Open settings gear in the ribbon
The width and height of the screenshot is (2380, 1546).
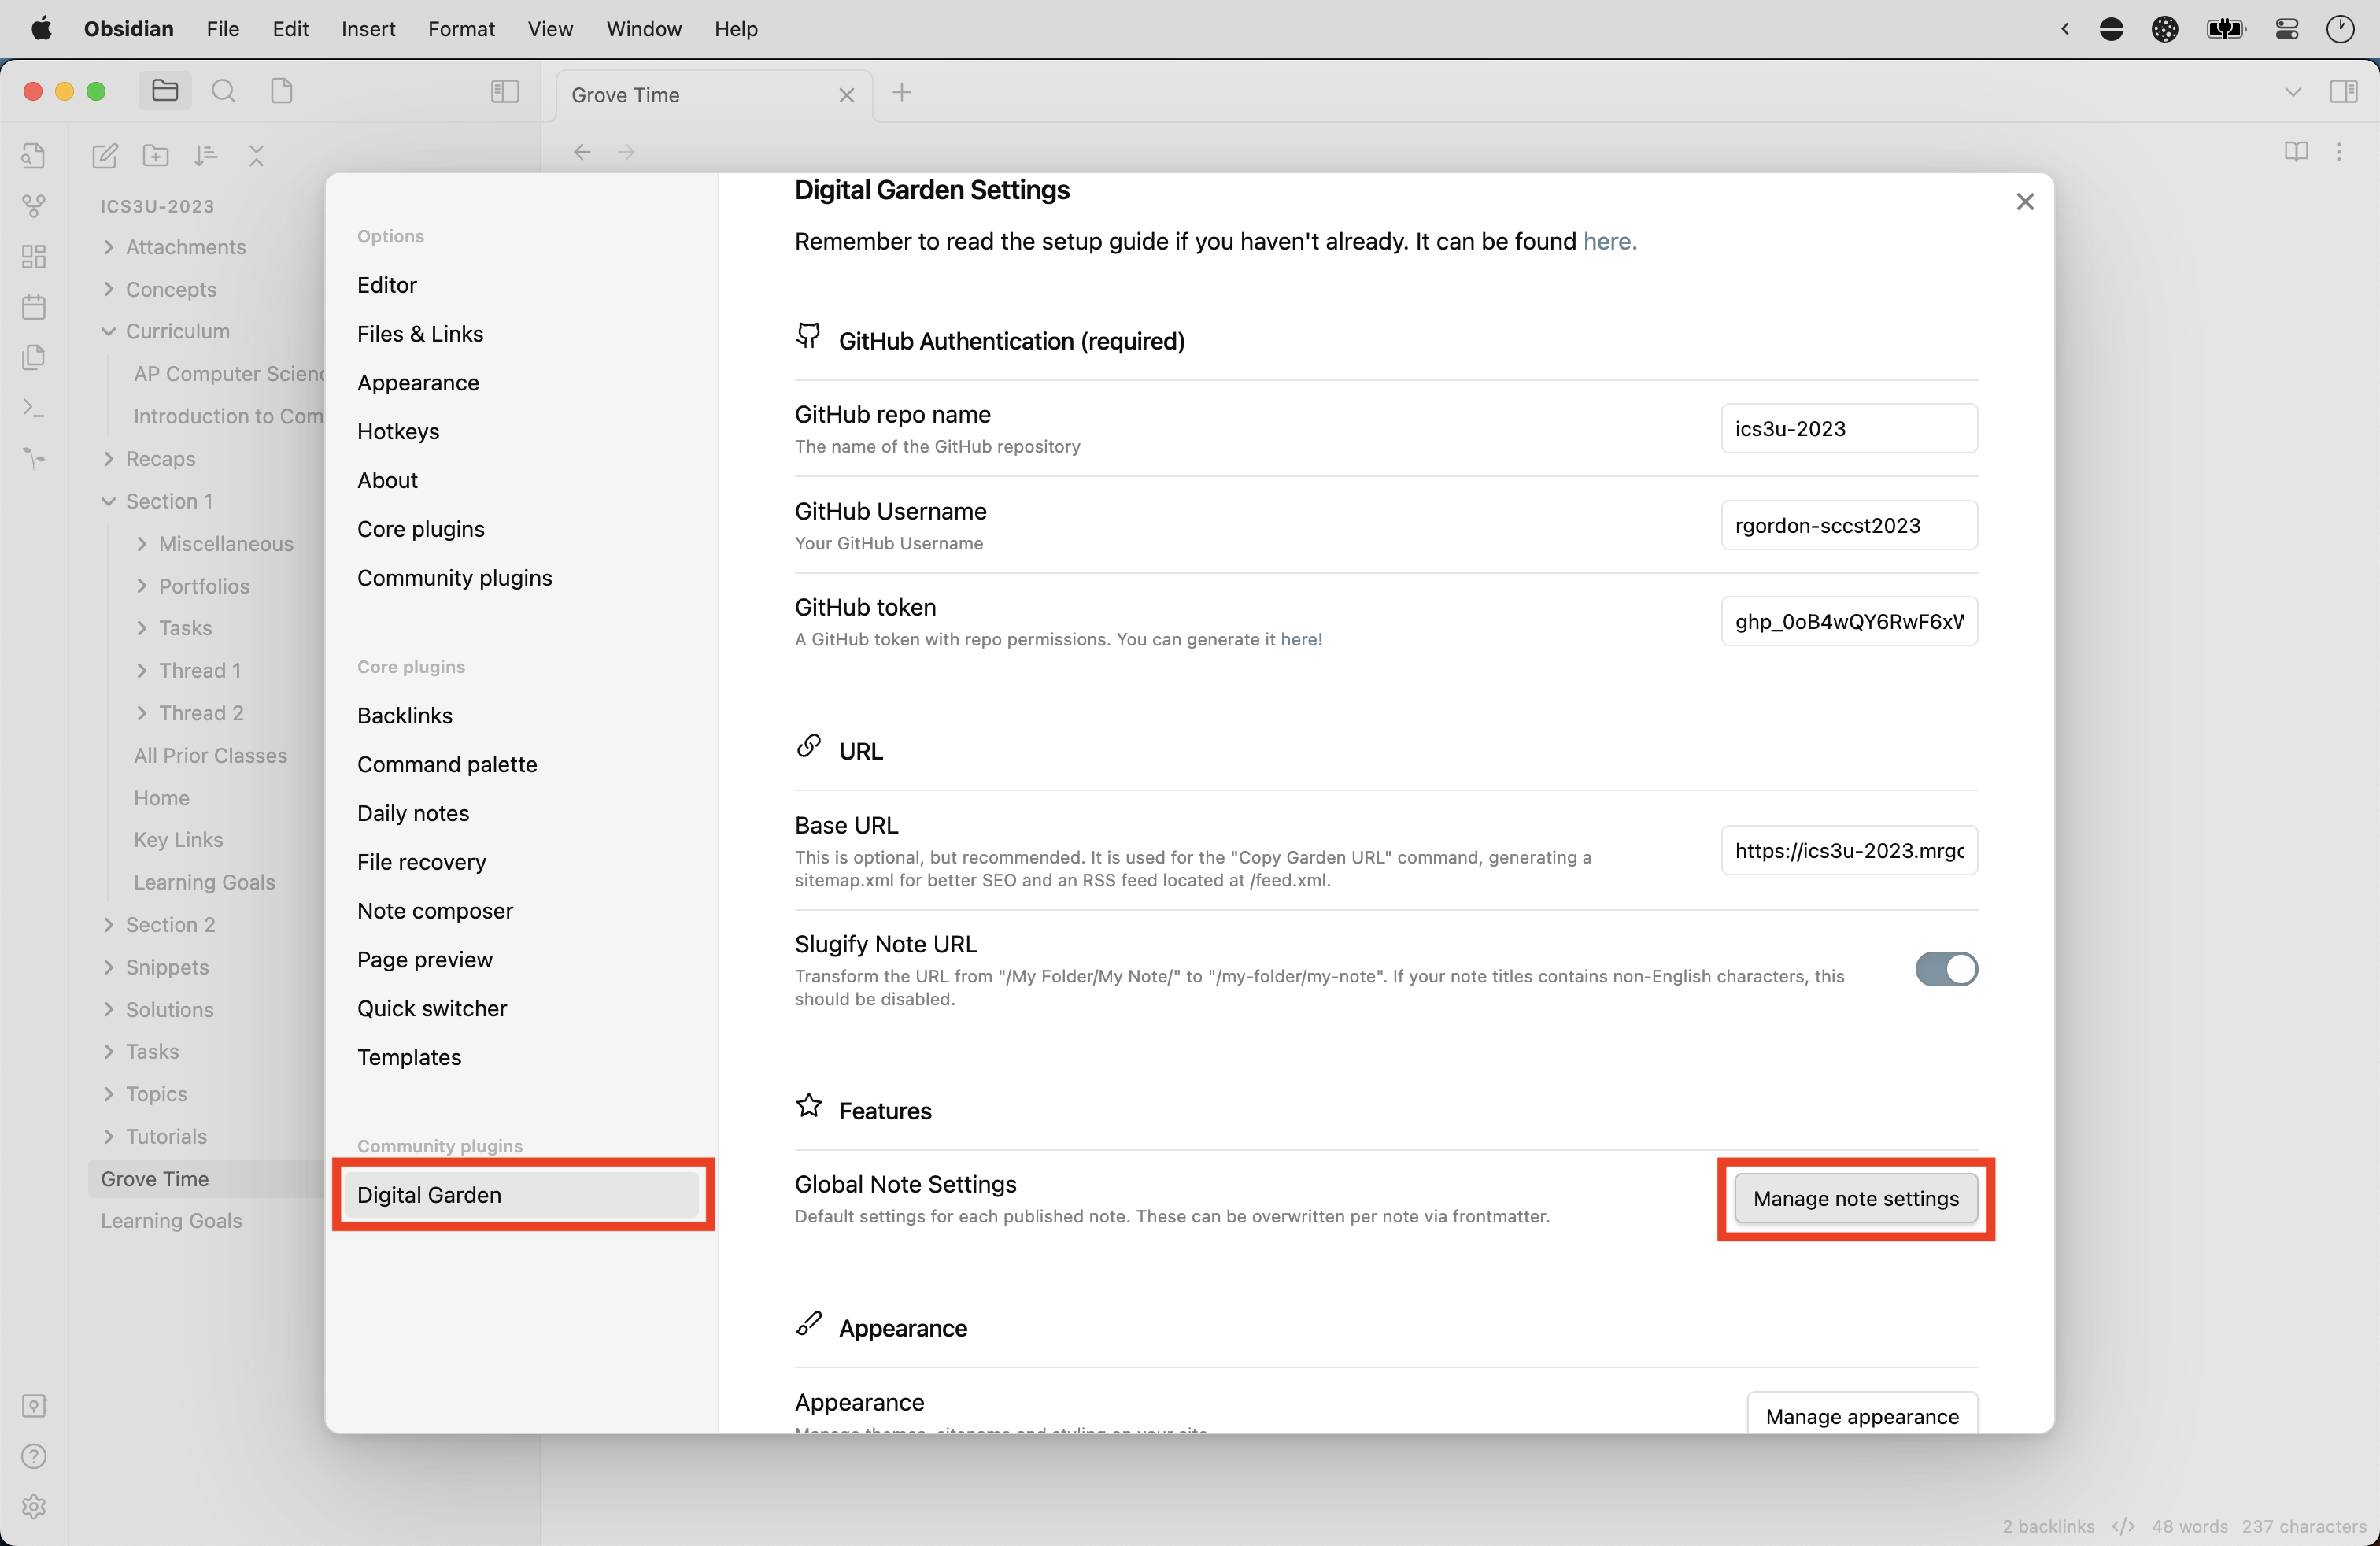point(33,1507)
